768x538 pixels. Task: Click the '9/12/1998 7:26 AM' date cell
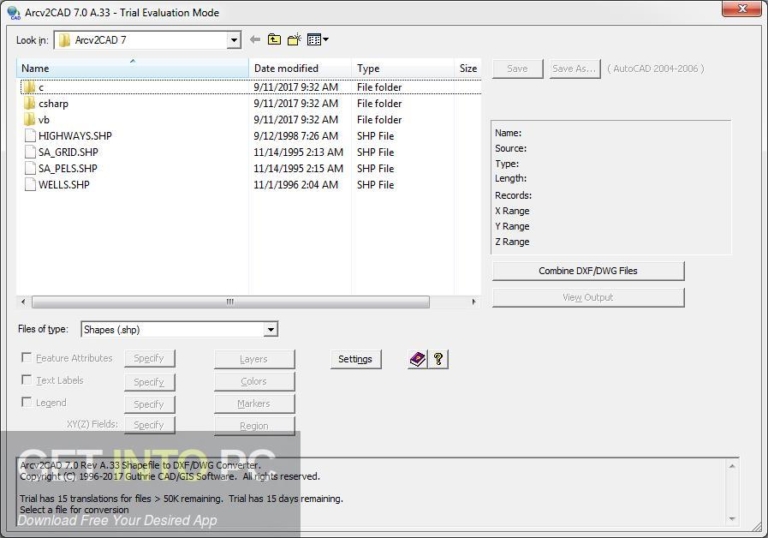click(x=296, y=136)
